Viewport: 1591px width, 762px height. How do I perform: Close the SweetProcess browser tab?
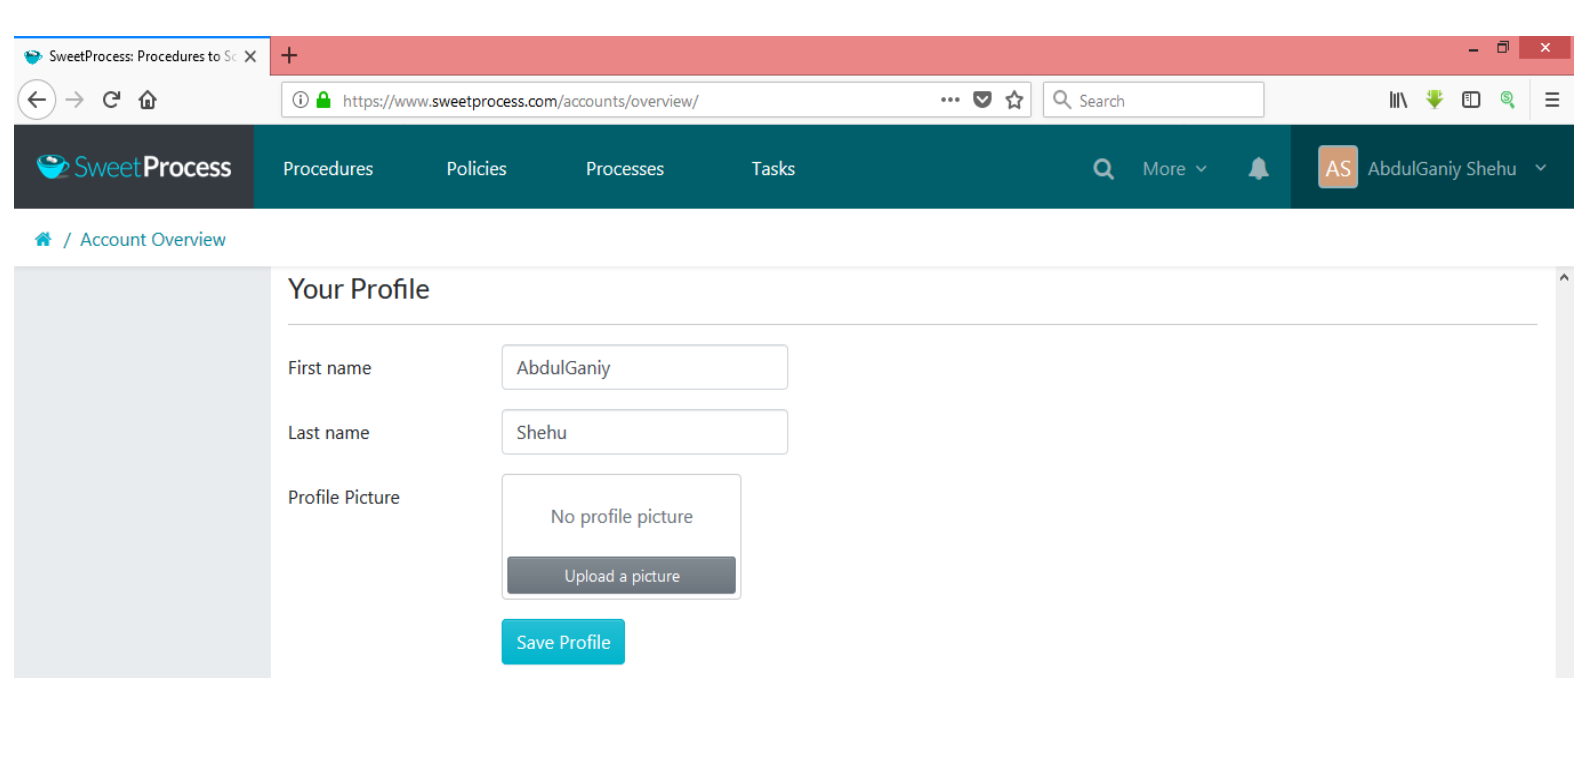(x=251, y=56)
